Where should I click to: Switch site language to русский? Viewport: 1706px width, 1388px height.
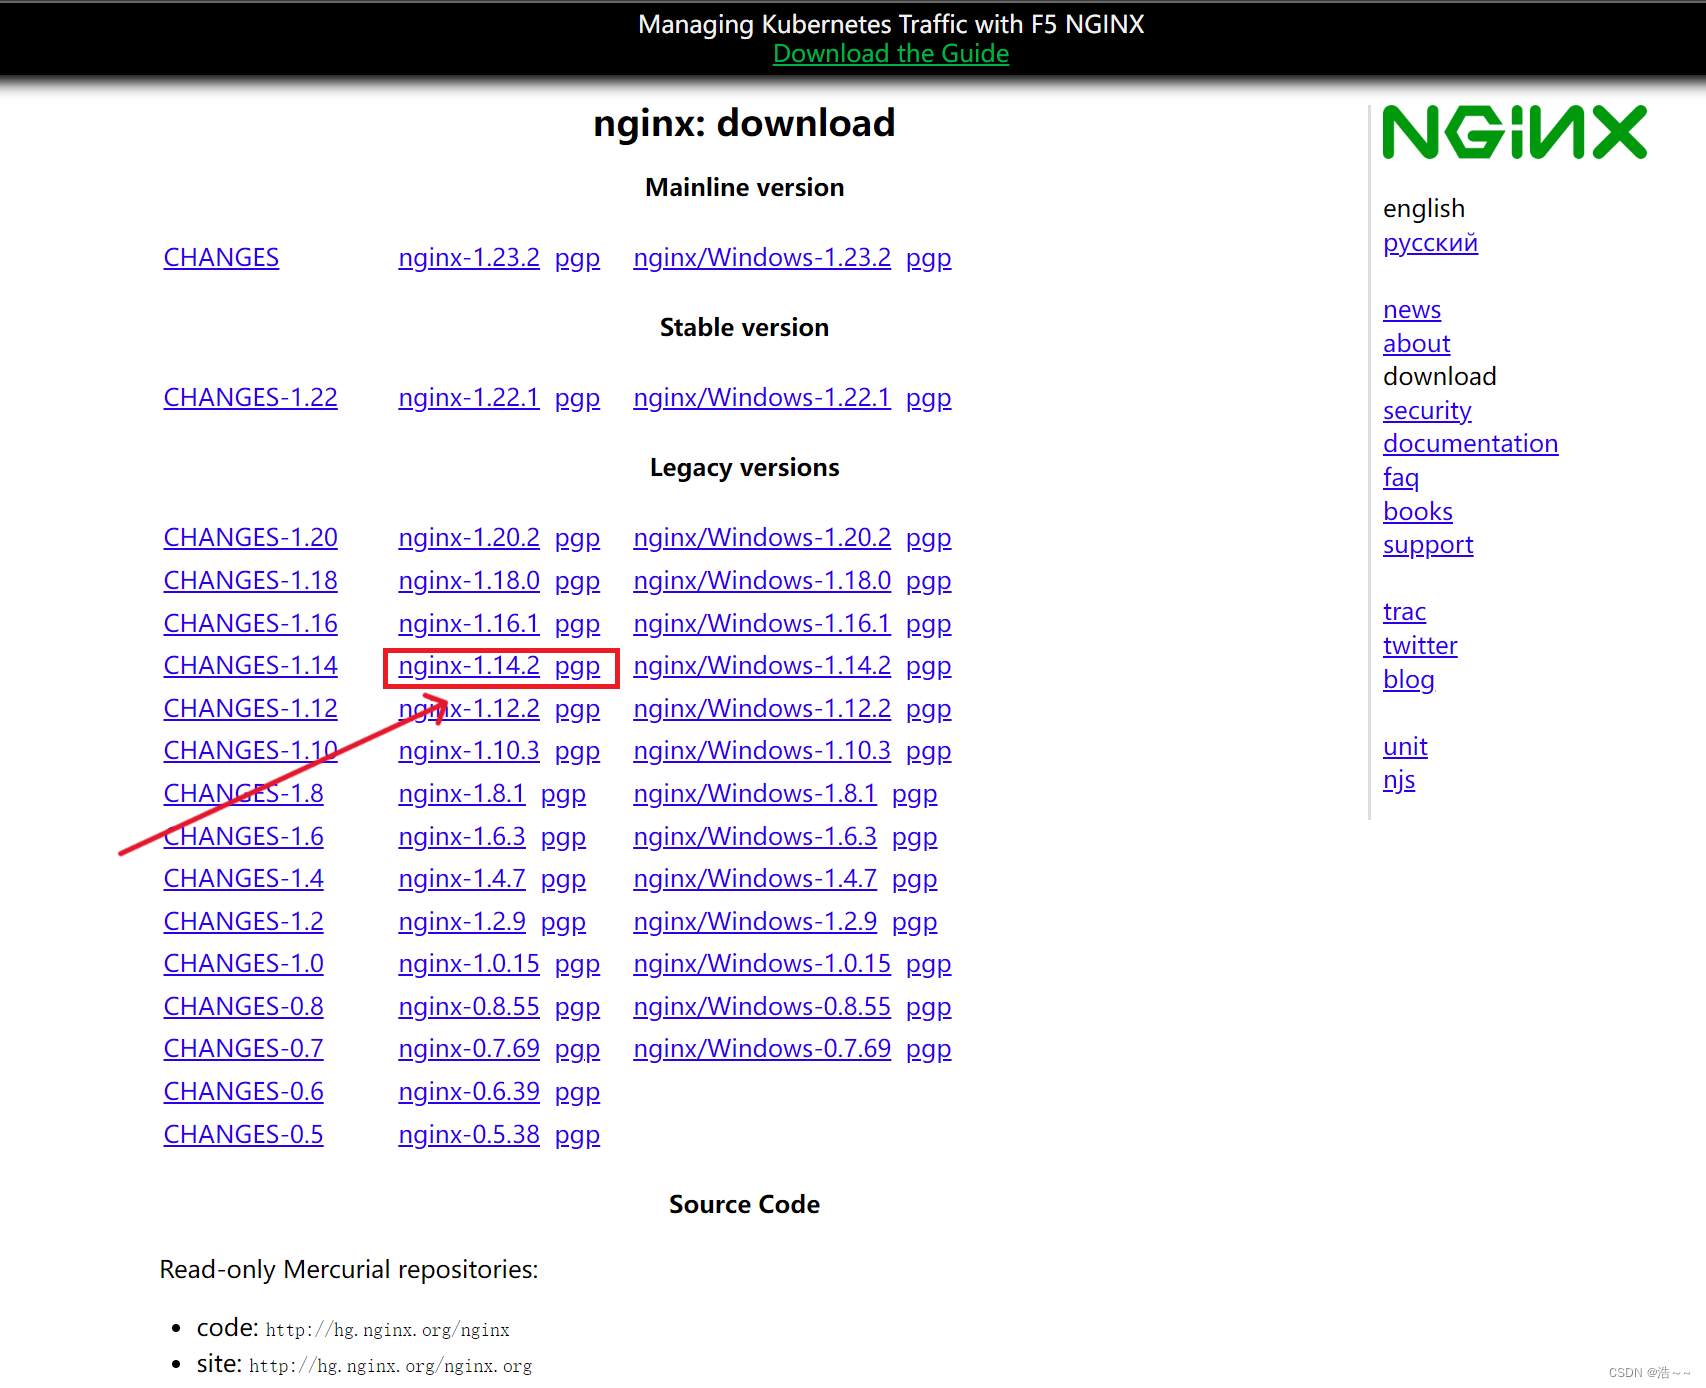pos(1430,243)
